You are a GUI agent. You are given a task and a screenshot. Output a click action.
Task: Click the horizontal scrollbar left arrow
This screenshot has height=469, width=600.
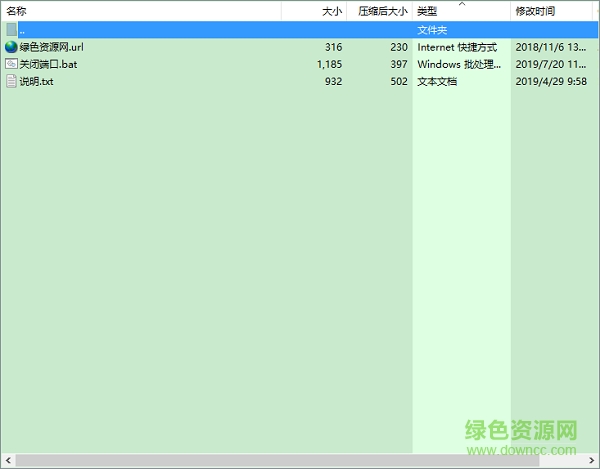click(x=8, y=460)
